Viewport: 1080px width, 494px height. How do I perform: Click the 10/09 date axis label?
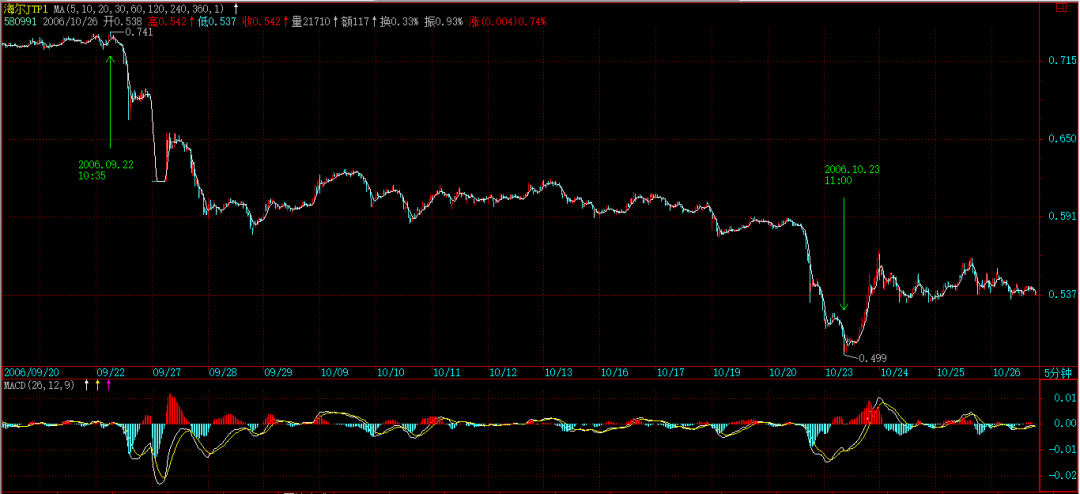(335, 372)
